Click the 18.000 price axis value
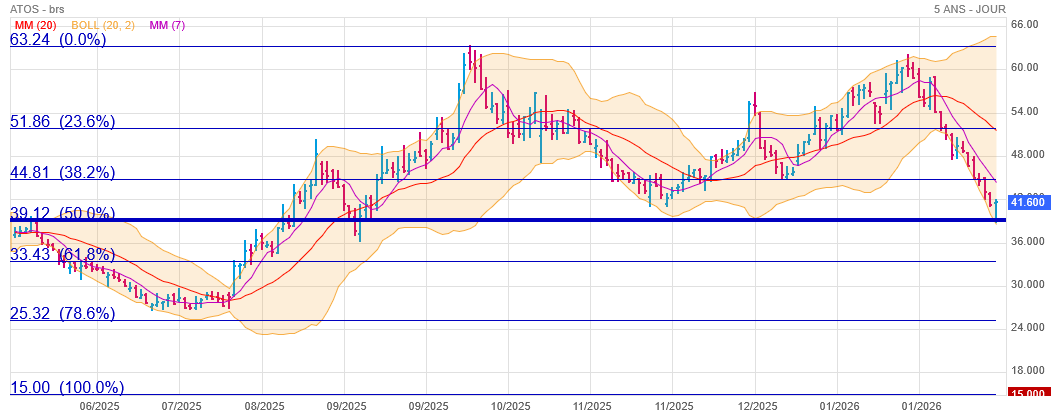The height and width of the screenshot is (416, 1051). 1028,370
